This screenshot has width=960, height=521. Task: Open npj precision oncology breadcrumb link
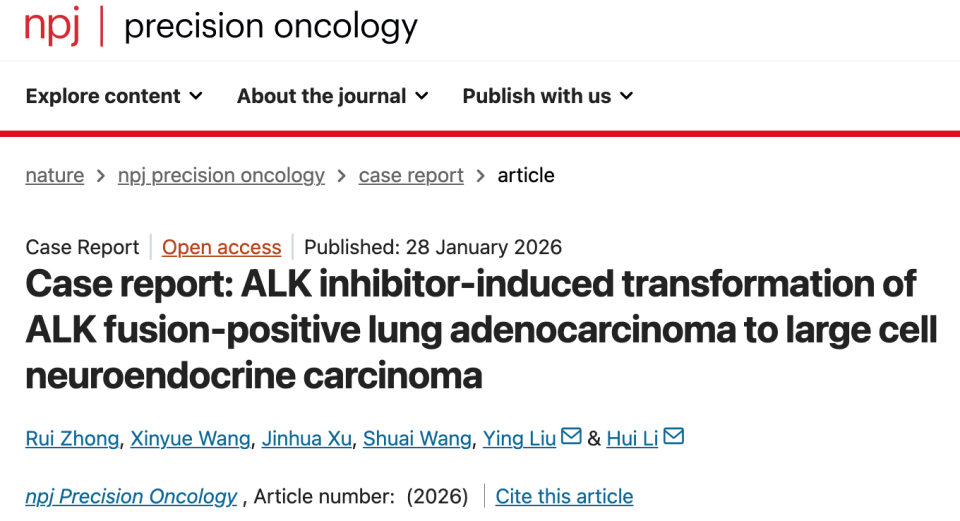[221, 175]
